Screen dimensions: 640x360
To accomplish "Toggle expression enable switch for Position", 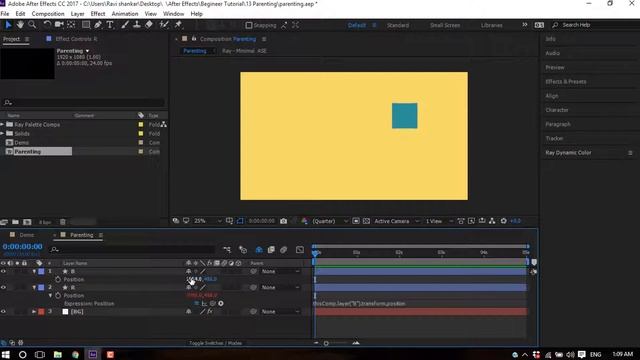I will [x=197, y=304].
